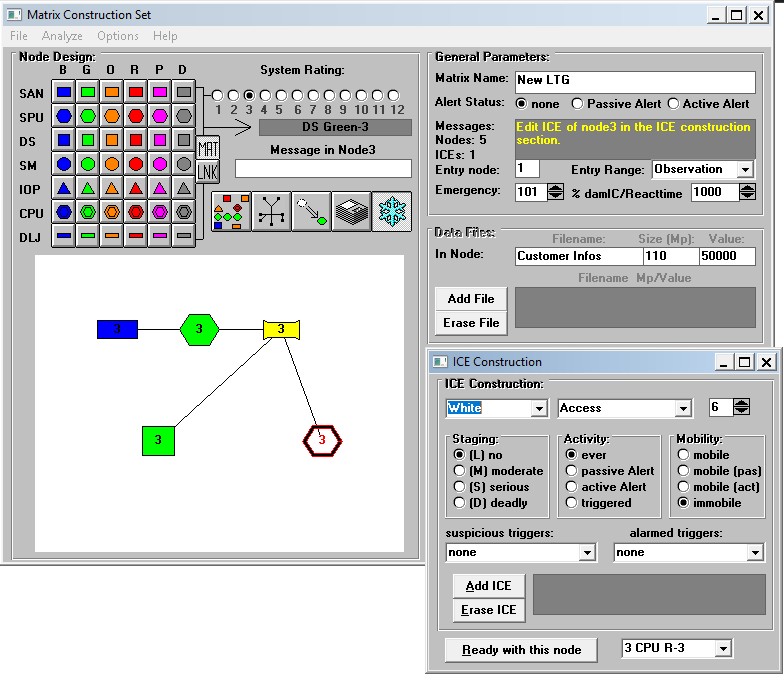Click the node layout tool with colored shapes

(x=231, y=212)
